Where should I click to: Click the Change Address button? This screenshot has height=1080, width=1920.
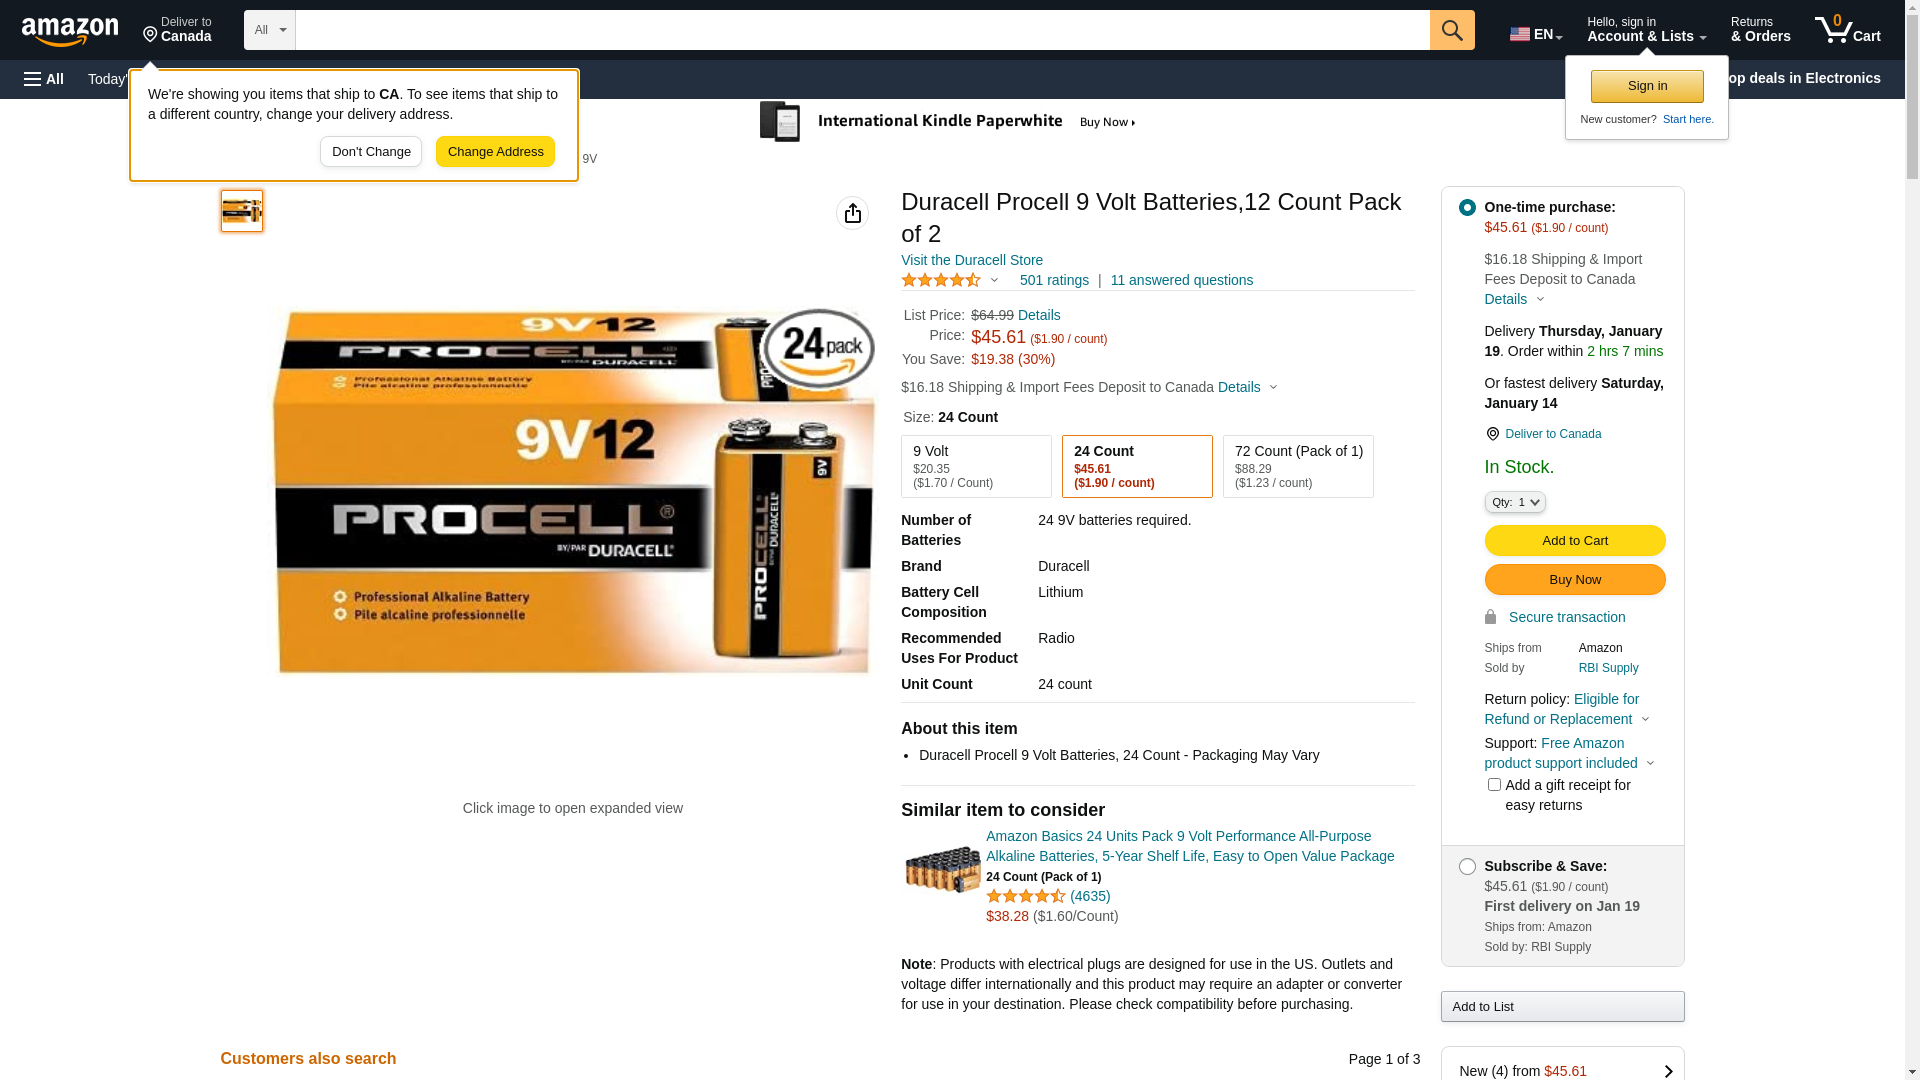(495, 152)
